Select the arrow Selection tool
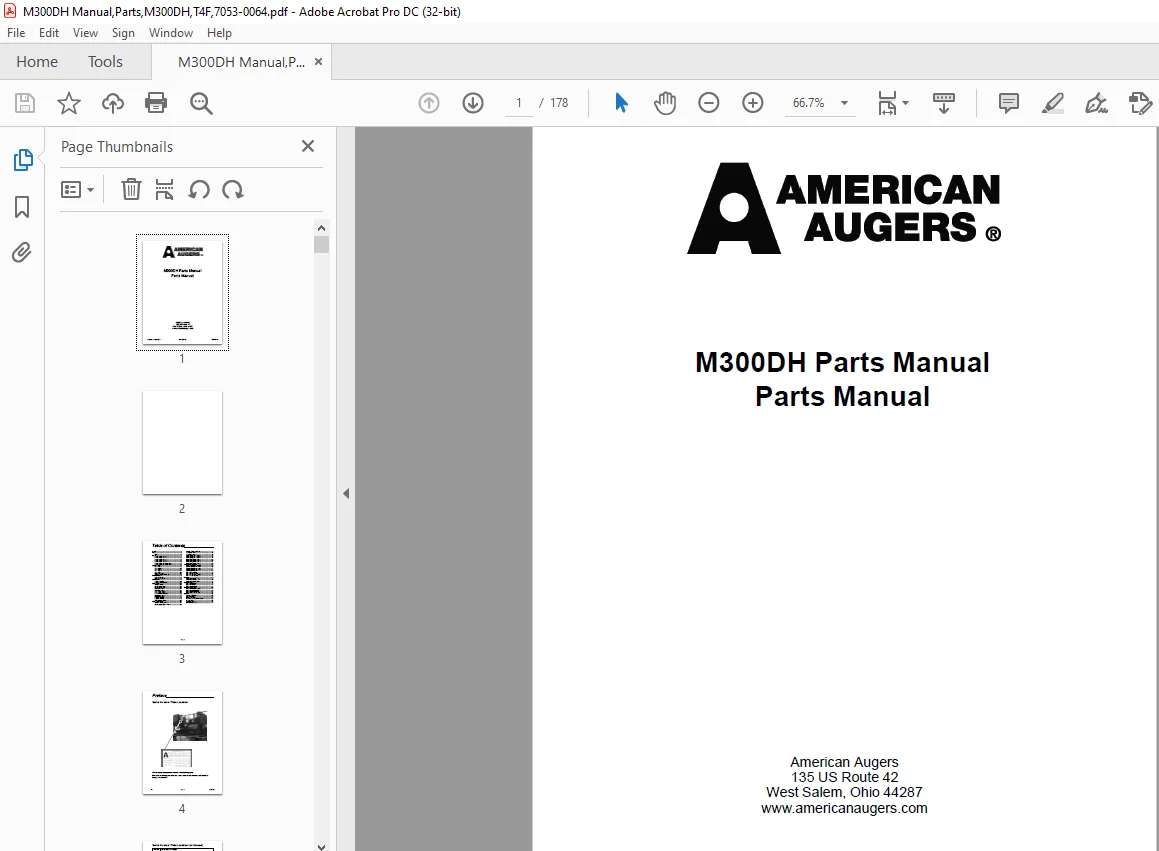 [621, 103]
